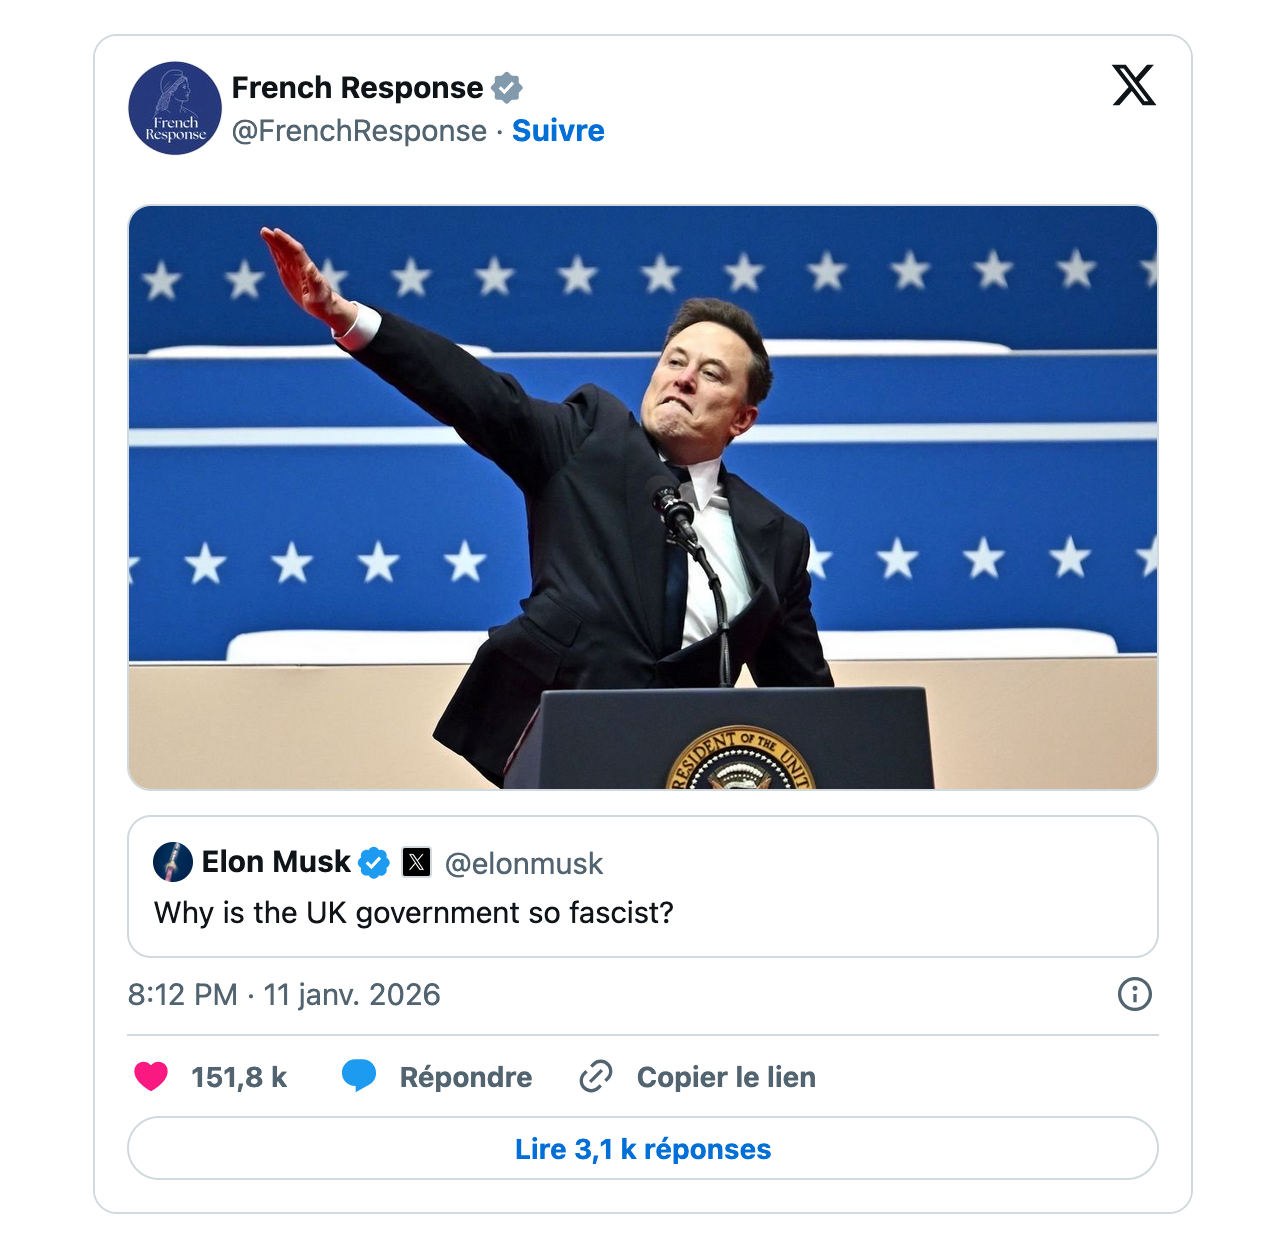Click the blue verified checkmark beside Elon Musk
The width and height of the screenshot is (1282, 1238).
[x=374, y=862]
